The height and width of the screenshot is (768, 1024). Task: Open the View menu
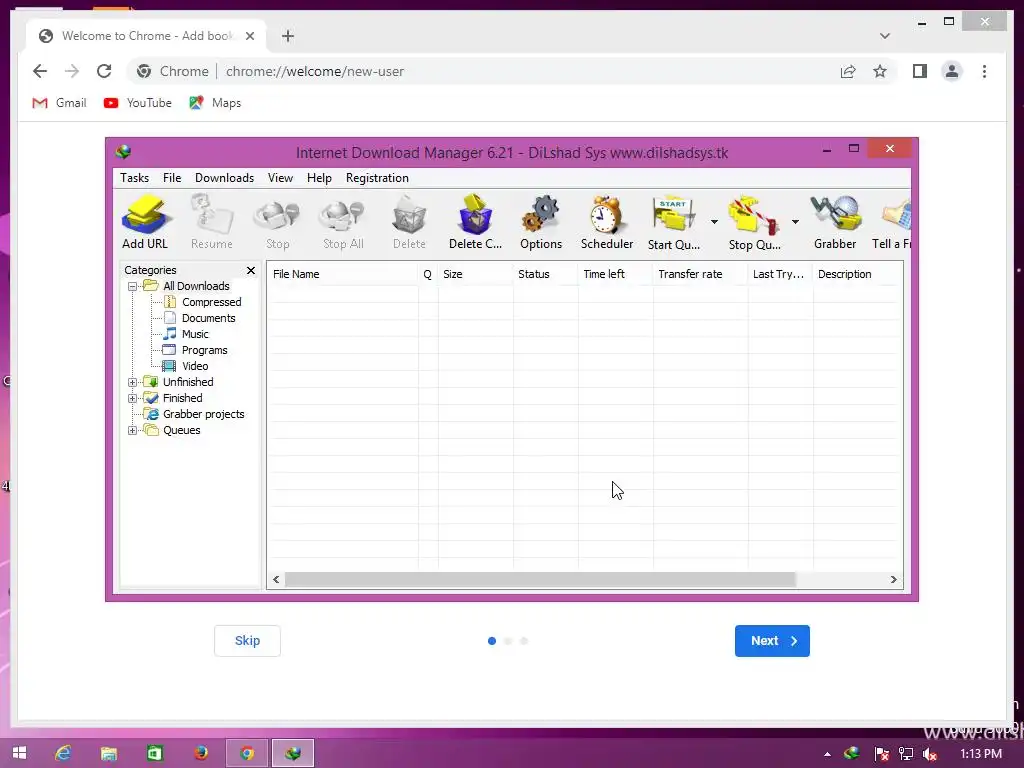(x=280, y=178)
